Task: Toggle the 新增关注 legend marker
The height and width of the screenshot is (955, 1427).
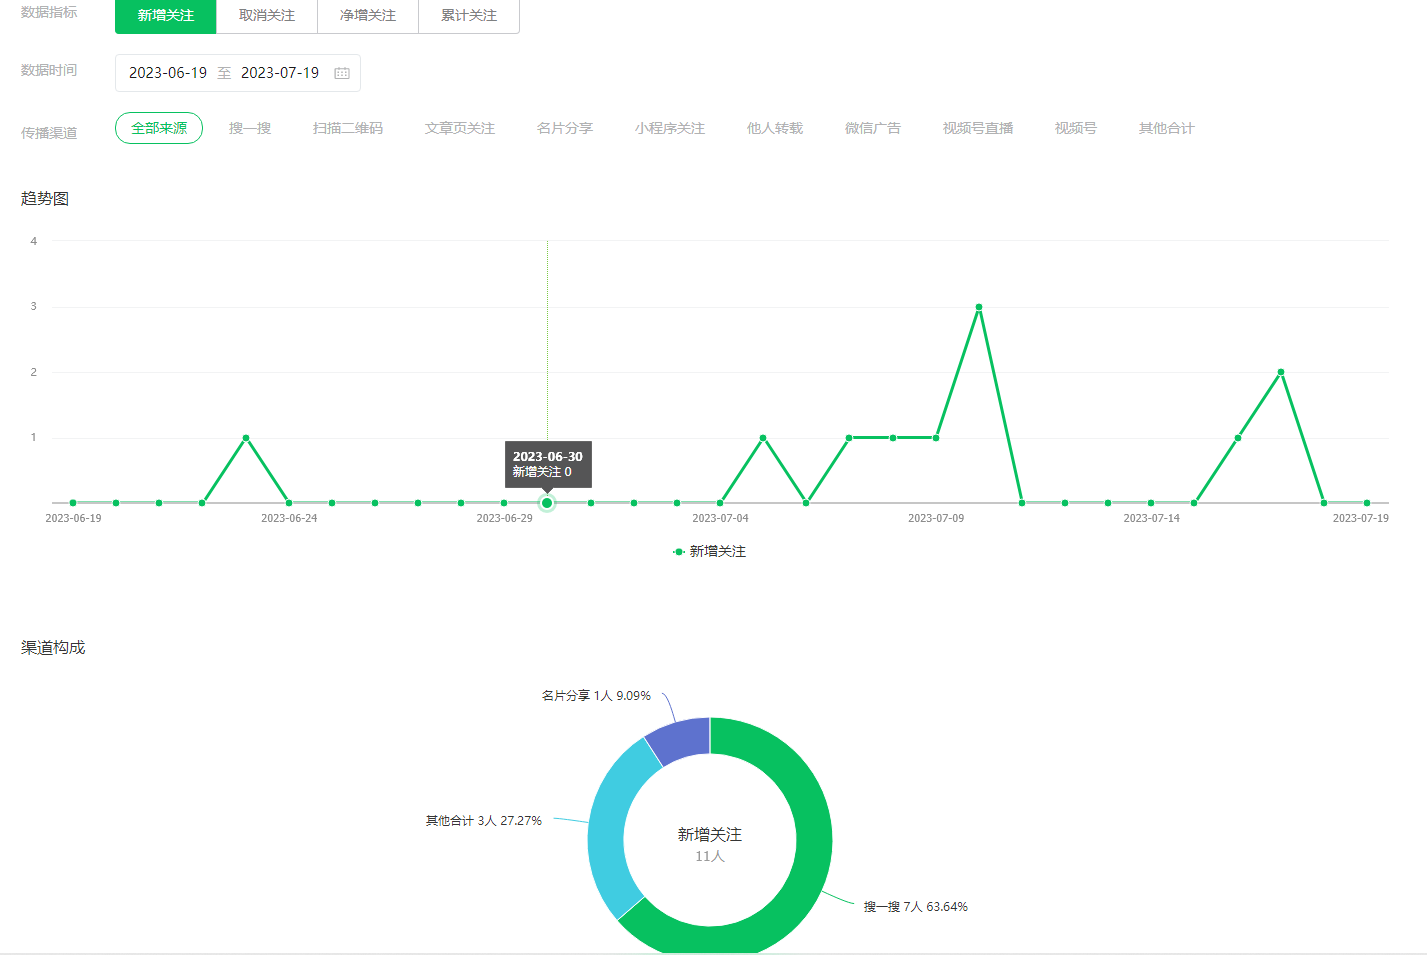Action: click(x=679, y=551)
